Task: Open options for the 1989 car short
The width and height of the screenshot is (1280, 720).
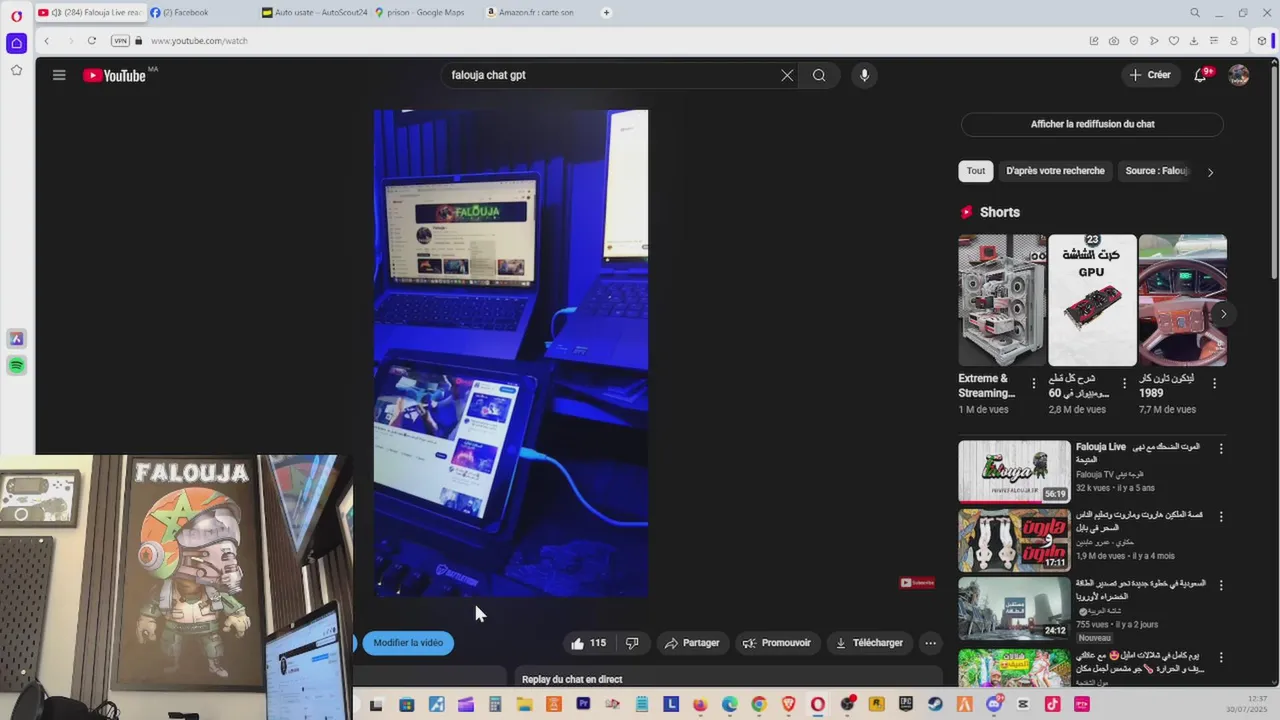Action: point(1214,383)
